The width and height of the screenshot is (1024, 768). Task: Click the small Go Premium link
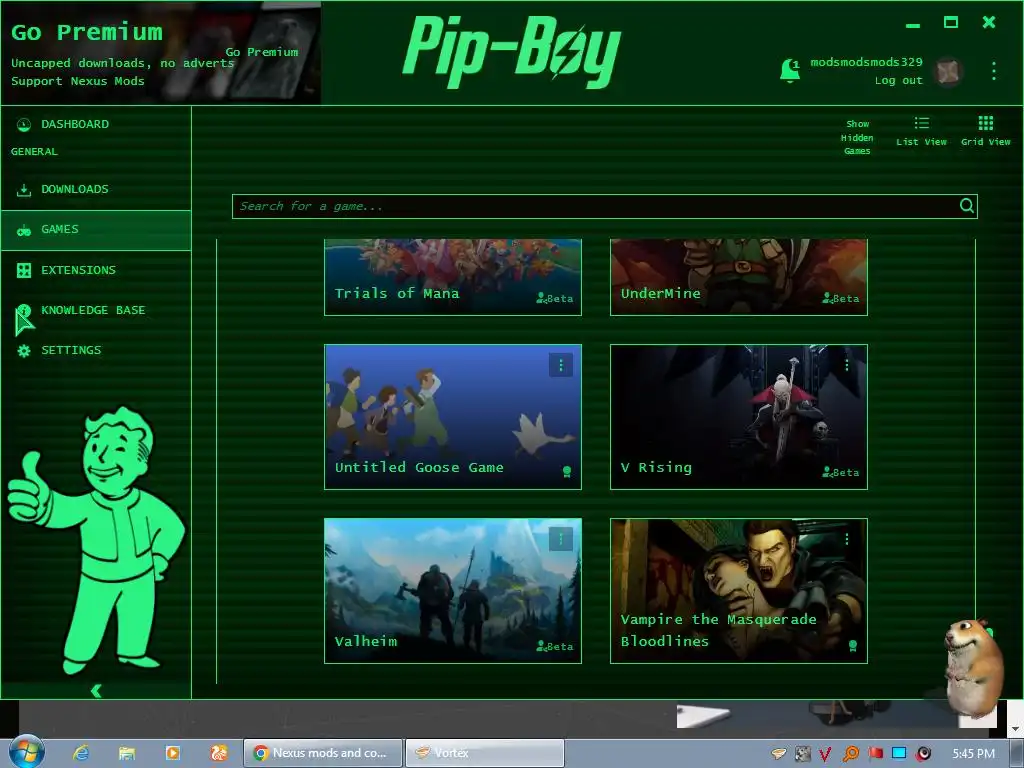pyautogui.click(x=262, y=52)
